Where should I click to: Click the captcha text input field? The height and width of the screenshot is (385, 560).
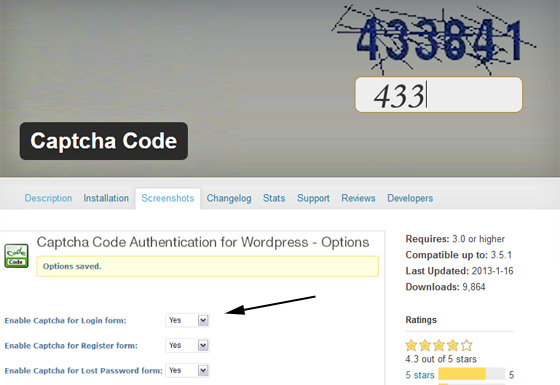coord(439,95)
